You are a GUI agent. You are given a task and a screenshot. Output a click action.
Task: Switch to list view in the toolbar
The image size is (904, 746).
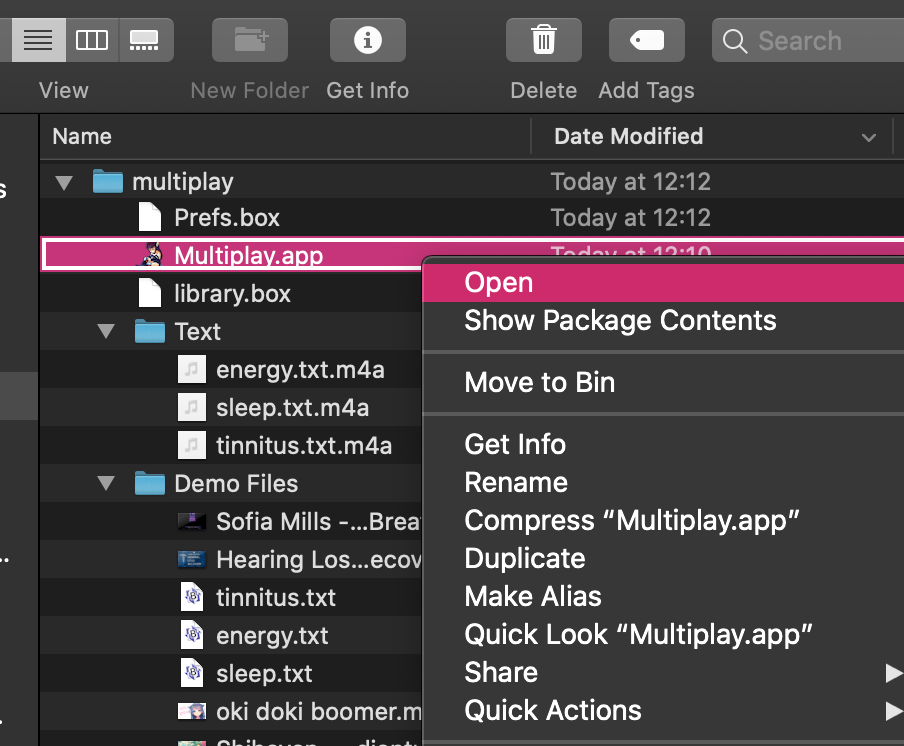pyautogui.click(x=38, y=40)
